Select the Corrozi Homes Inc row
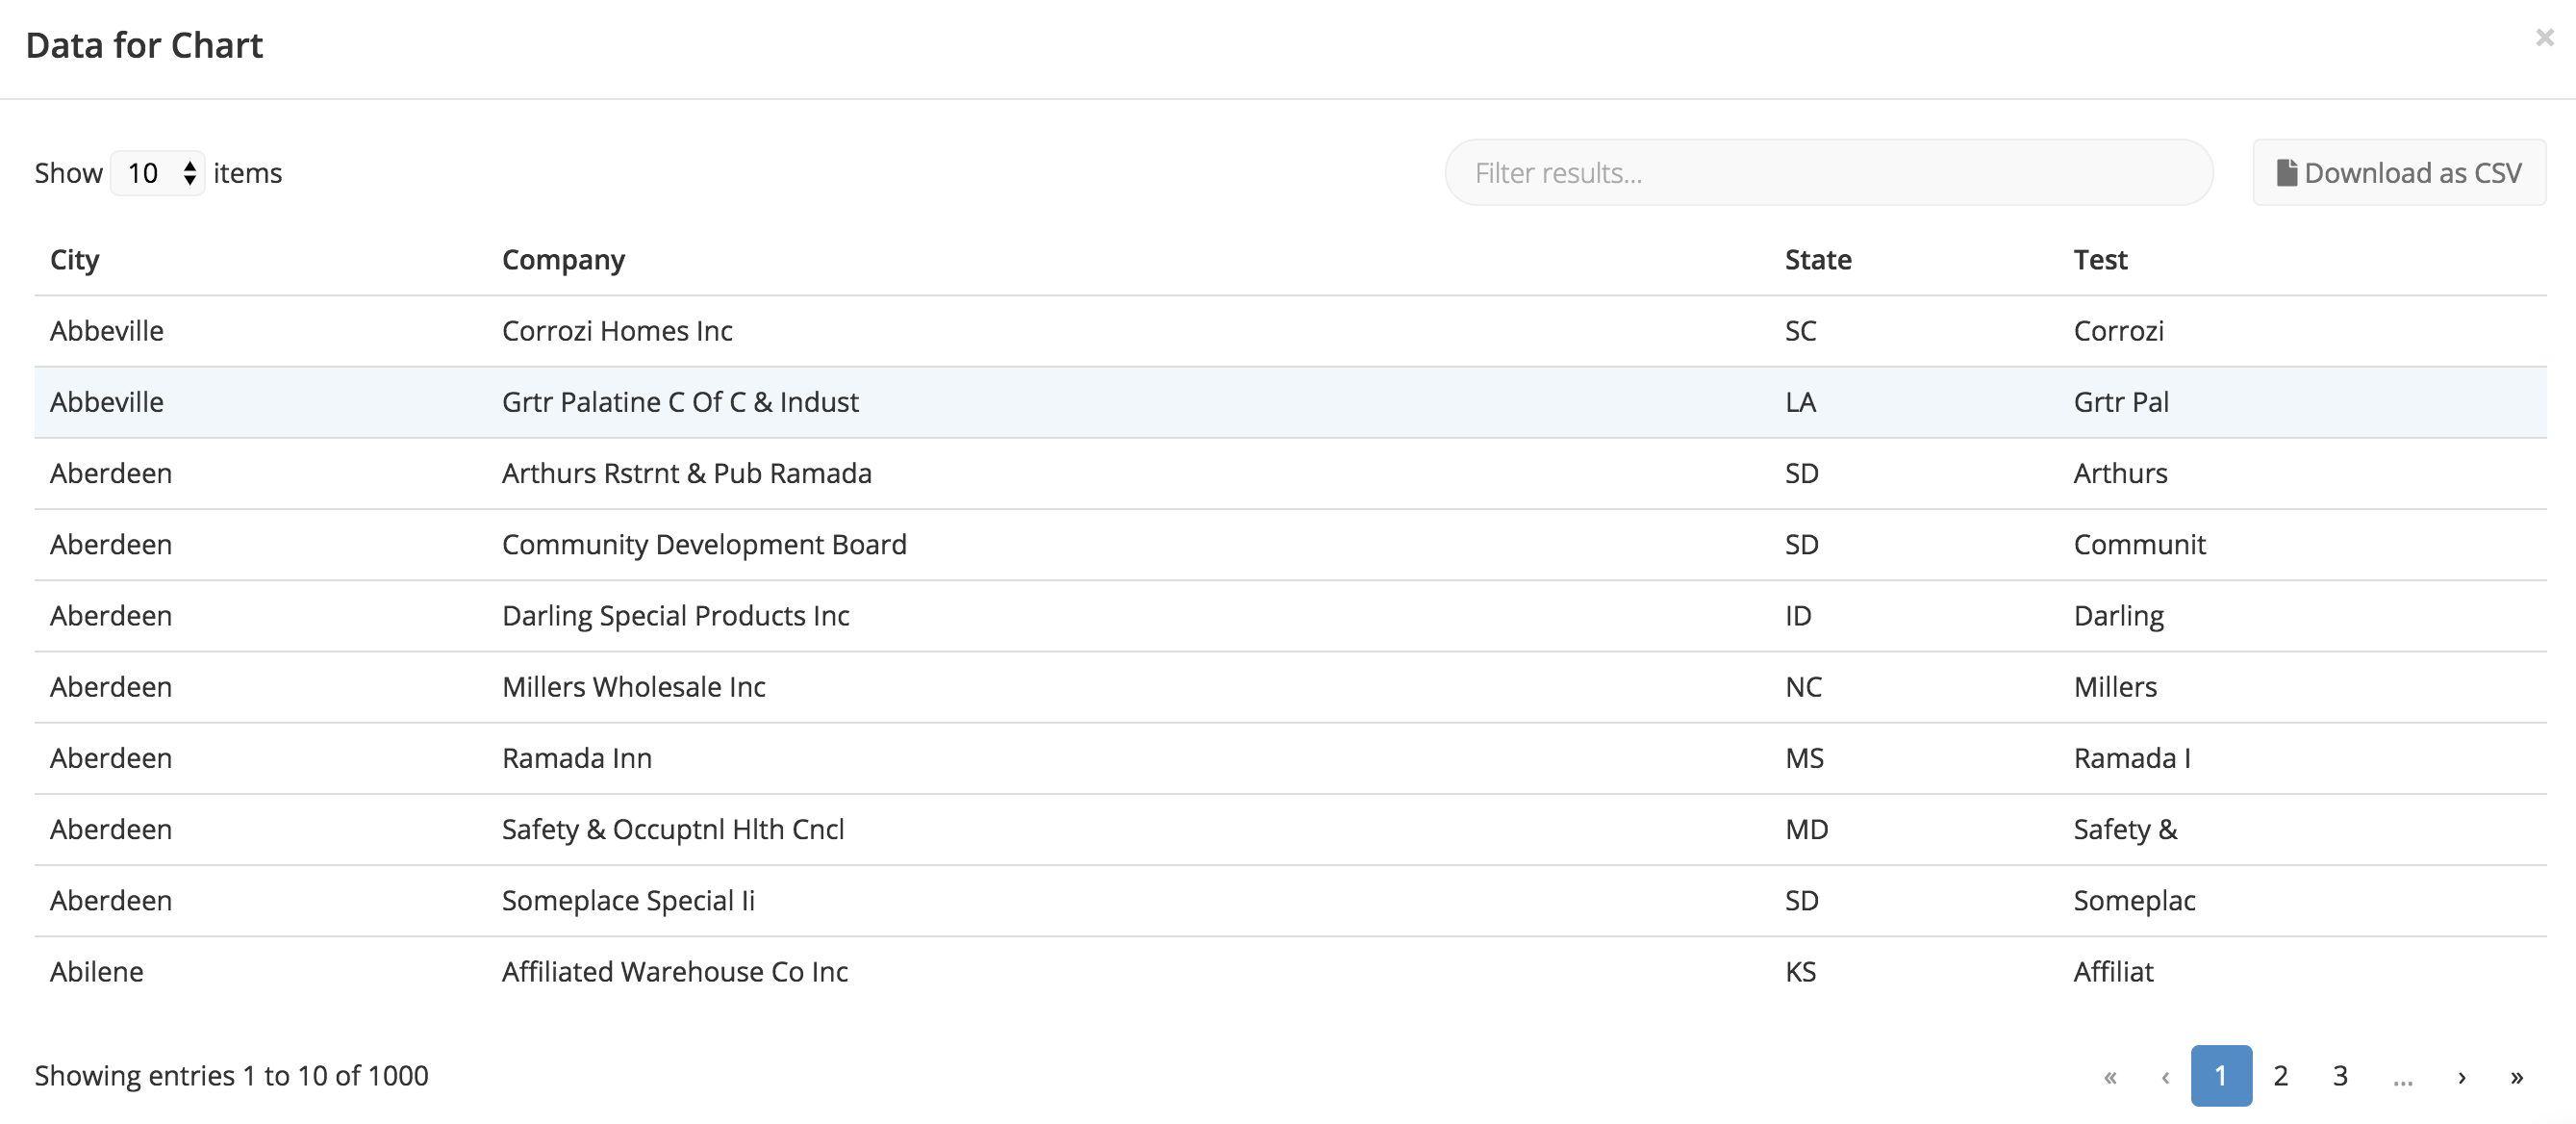Viewport: 2576px width, 1124px height. pyautogui.click(x=1290, y=331)
